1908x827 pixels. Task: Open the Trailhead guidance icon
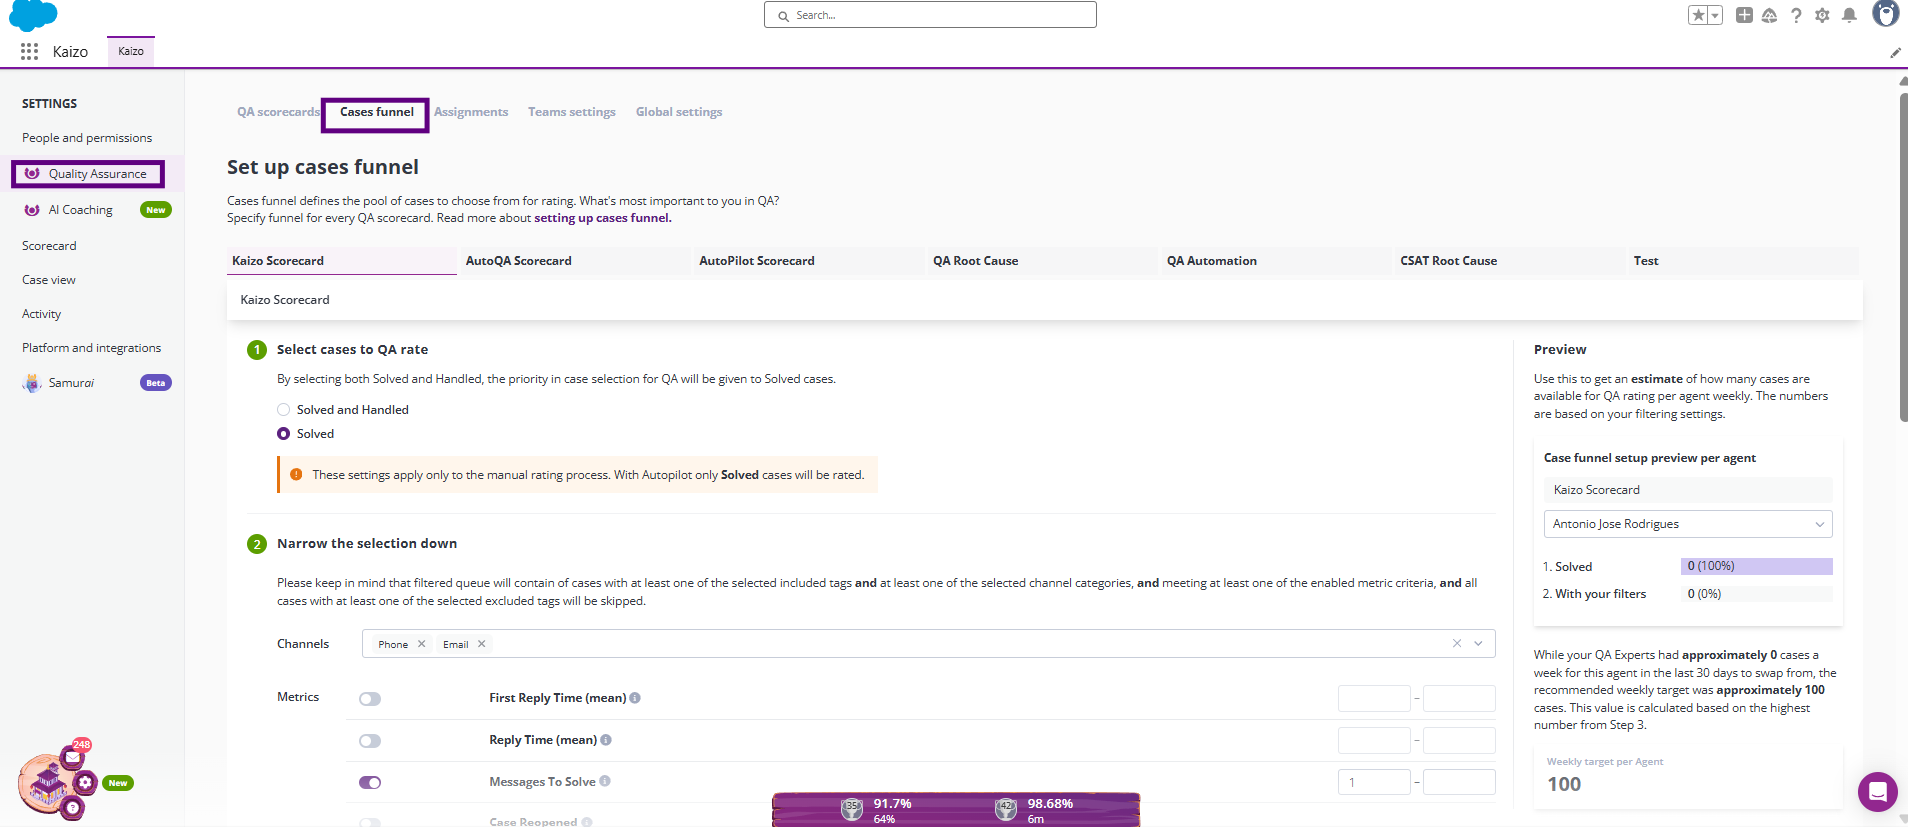click(1769, 15)
